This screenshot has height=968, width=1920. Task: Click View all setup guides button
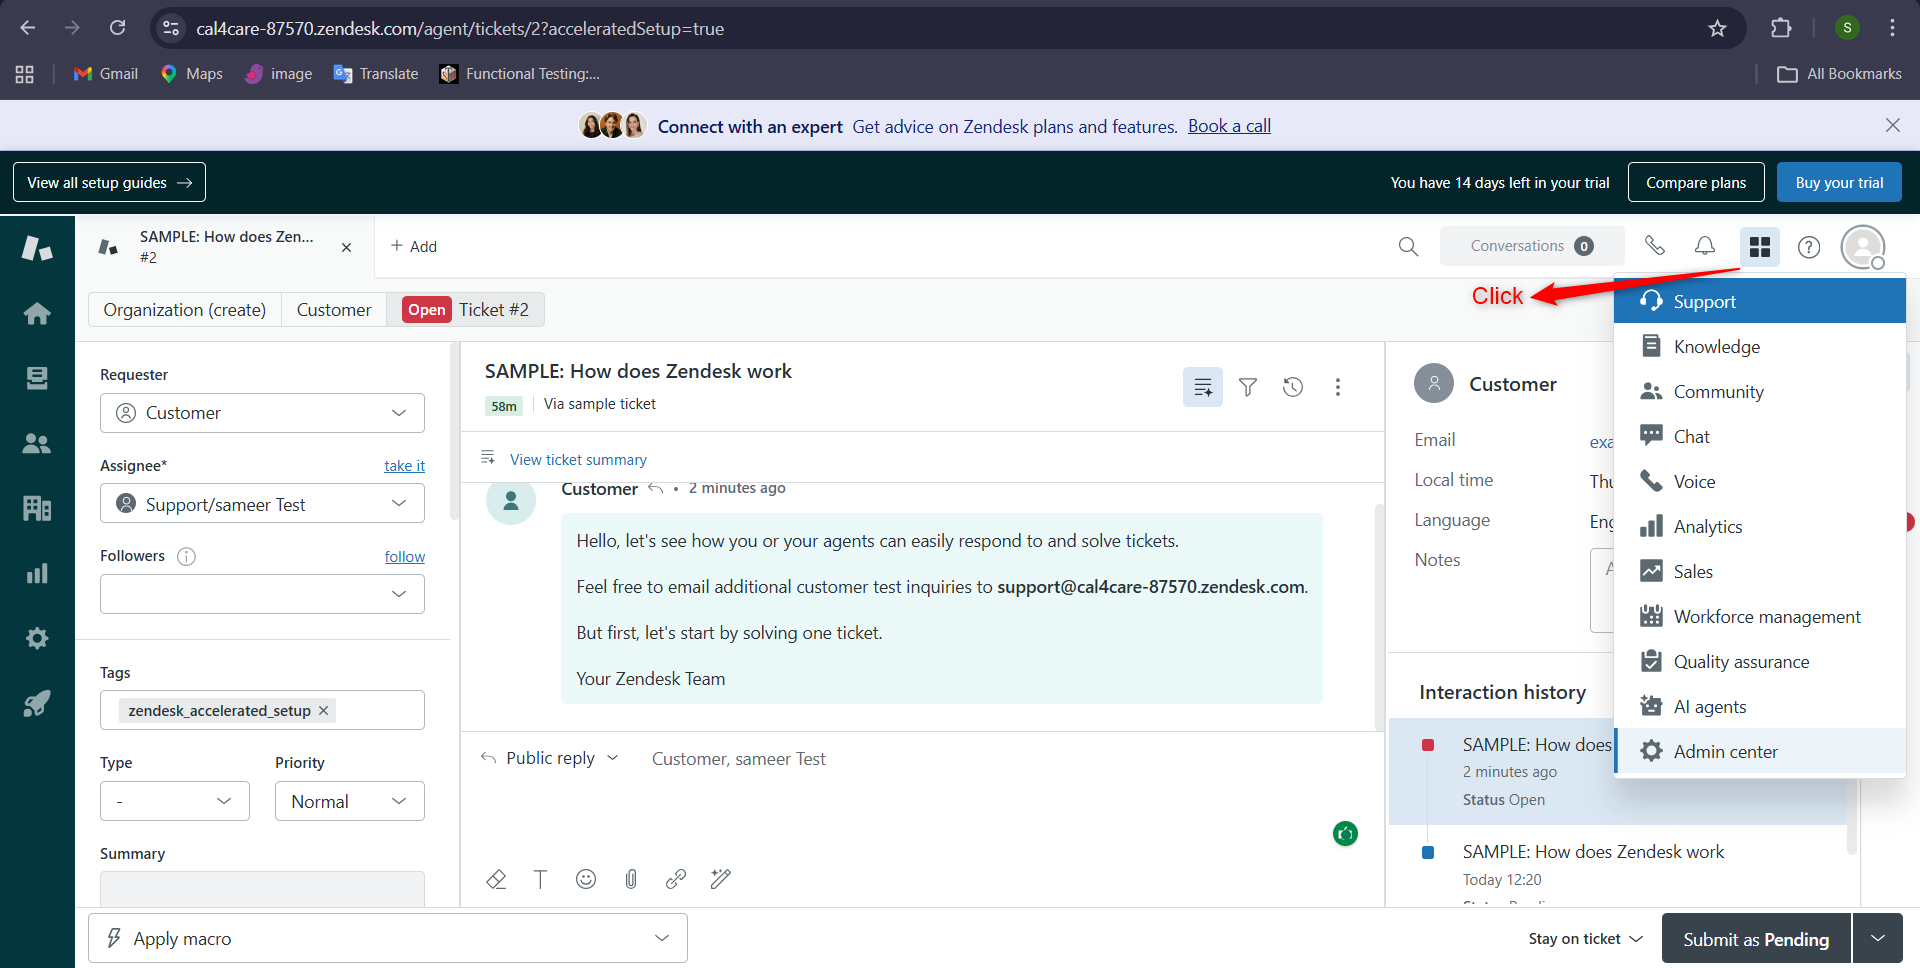coord(109,182)
